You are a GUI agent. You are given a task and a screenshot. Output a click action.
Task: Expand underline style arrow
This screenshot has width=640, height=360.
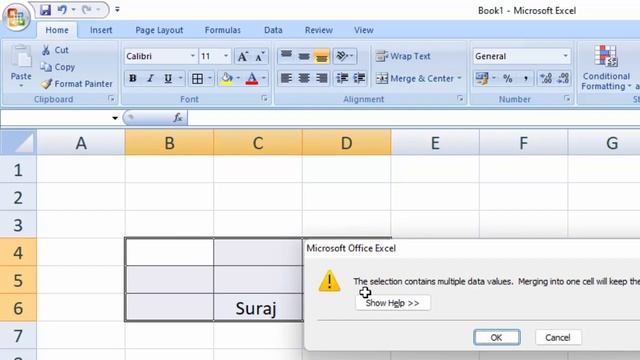coord(180,78)
